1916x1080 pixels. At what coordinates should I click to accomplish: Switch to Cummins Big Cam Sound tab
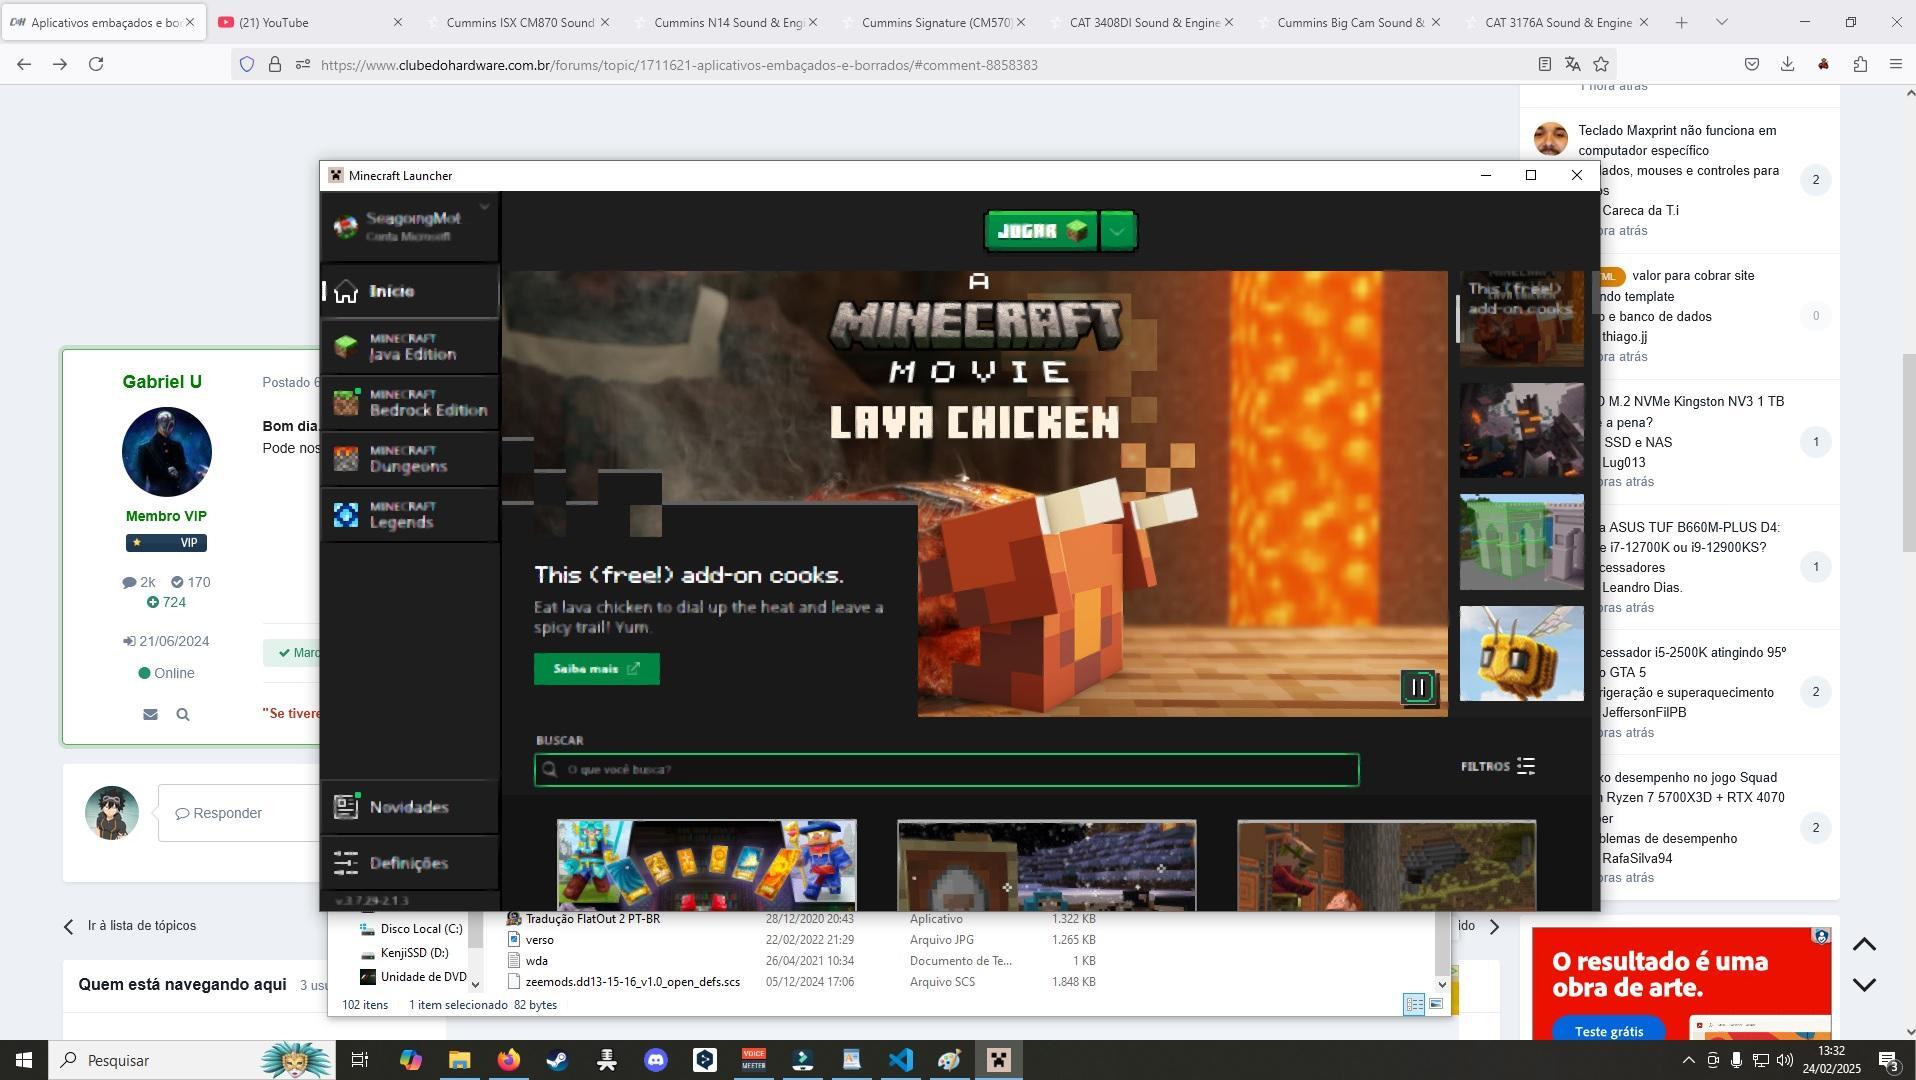[x=1351, y=22]
